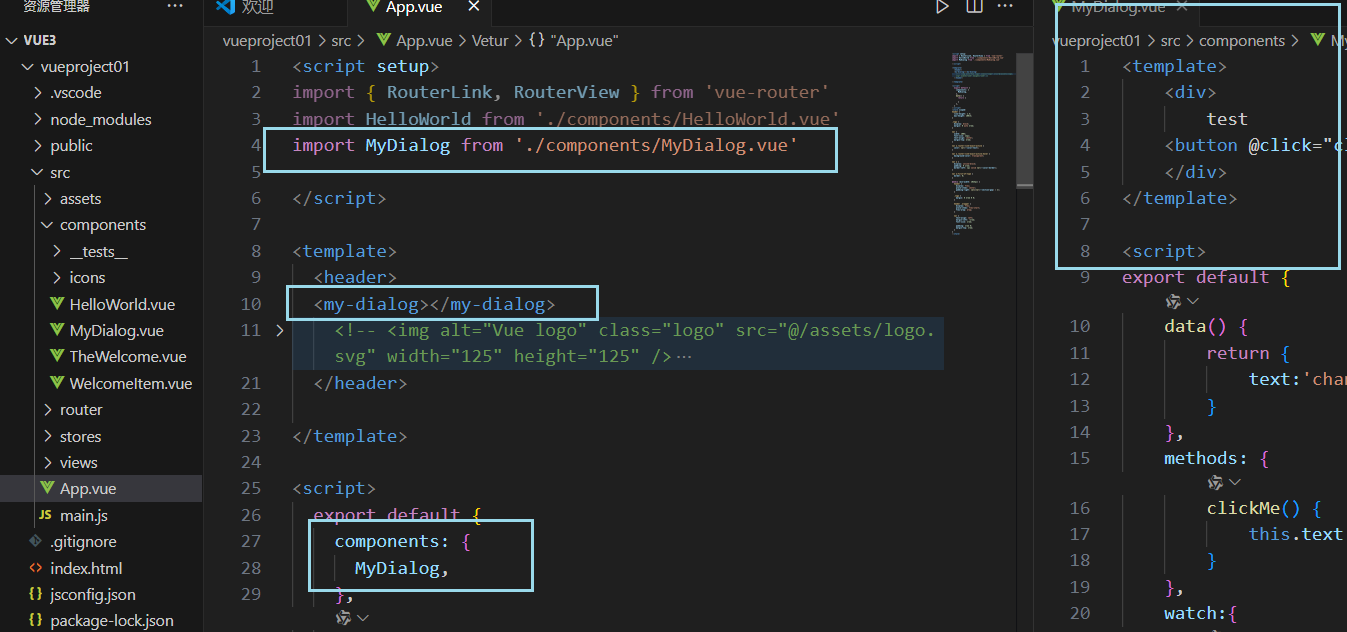Click the JS icon next to main.js
The image size is (1347, 632).
(44, 515)
